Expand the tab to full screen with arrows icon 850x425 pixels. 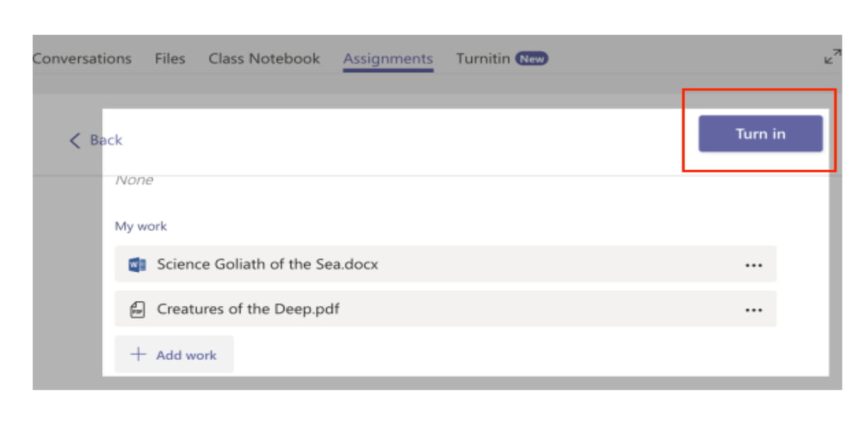[831, 60]
